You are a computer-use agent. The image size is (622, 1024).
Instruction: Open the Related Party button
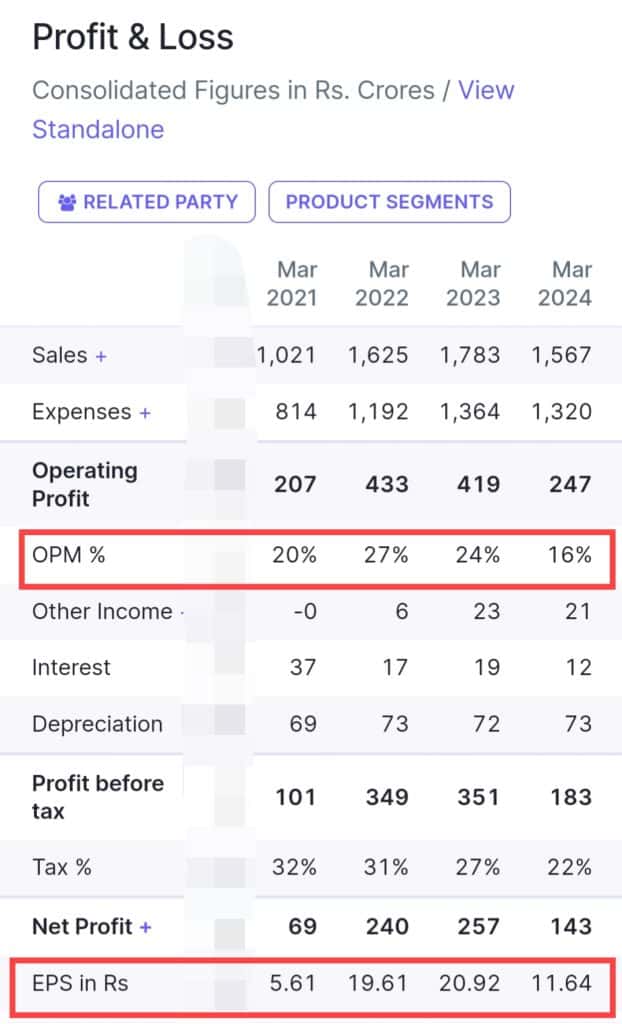pyautogui.click(x=147, y=202)
